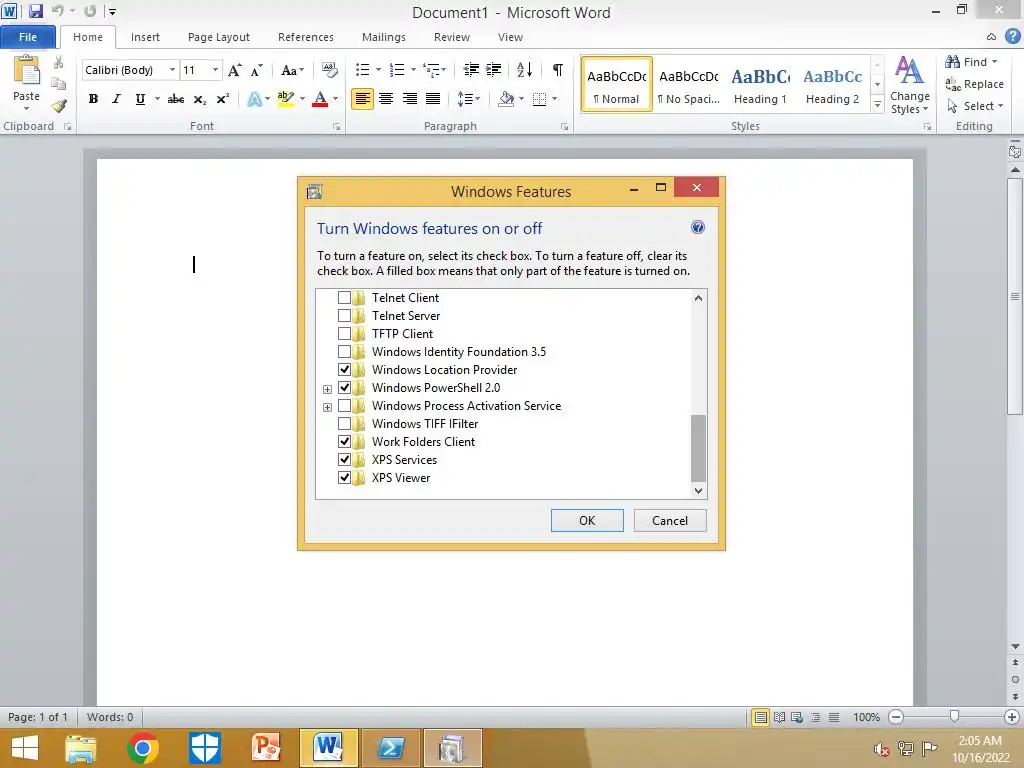Apply Subscript formatting
The image size is (1024, 768).
point(199,99)
